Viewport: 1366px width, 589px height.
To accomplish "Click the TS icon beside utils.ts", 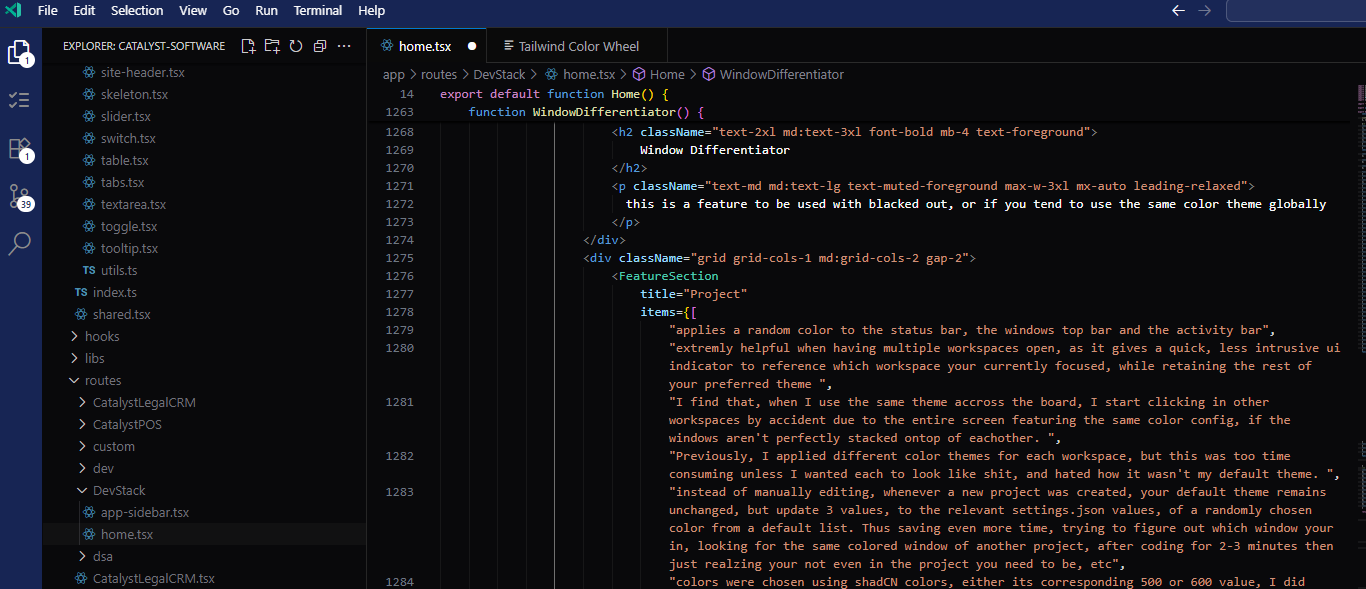I will 89,270.
